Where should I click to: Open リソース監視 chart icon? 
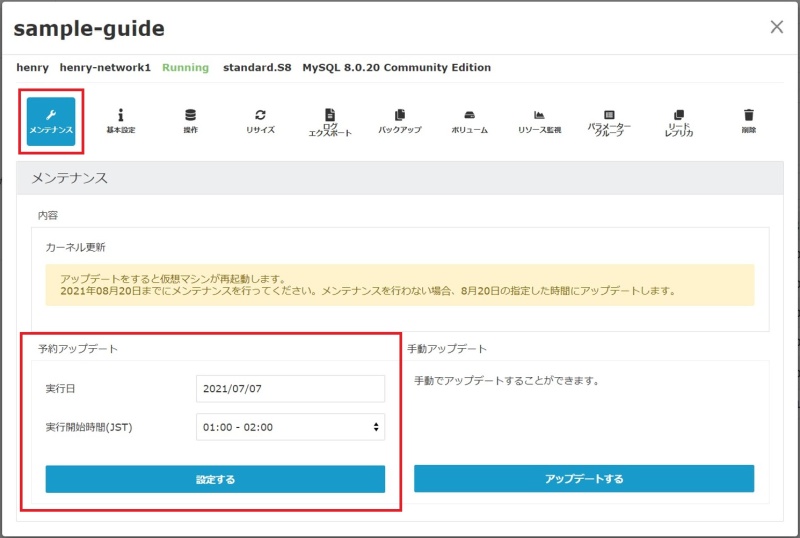(539, 121)
